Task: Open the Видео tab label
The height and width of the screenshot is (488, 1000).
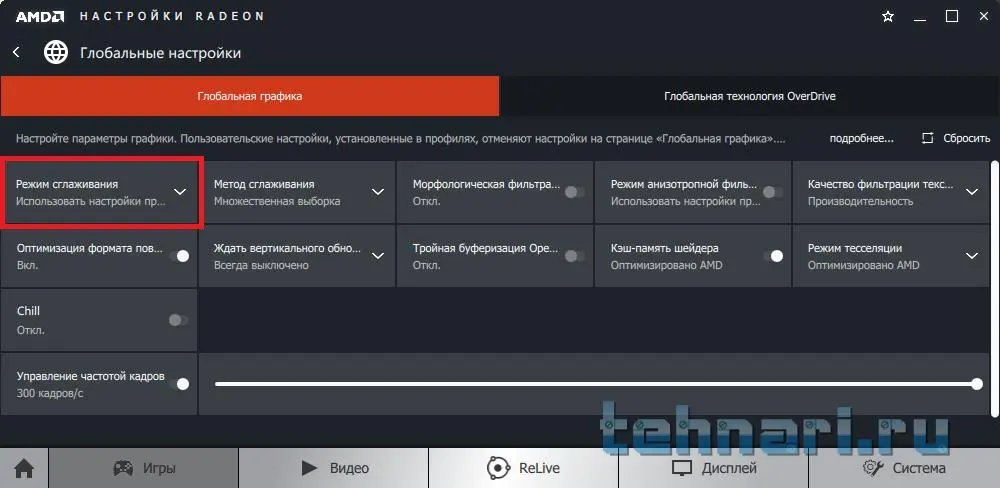Action: (349, 468)
